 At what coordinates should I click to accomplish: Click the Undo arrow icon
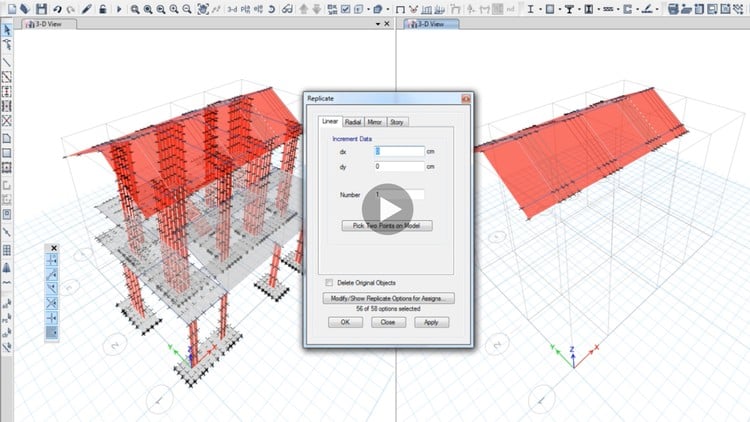tap(57, 9)
